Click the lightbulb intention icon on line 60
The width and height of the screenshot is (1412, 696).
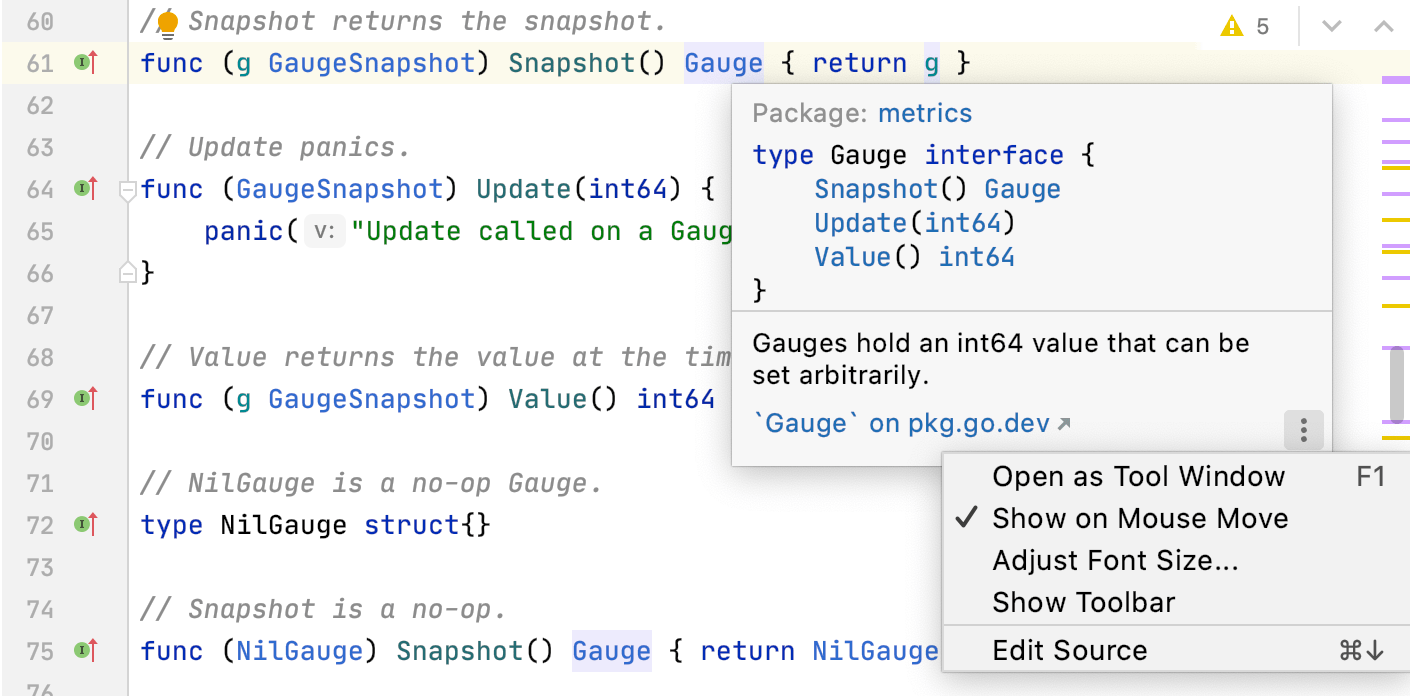(168, 22)
